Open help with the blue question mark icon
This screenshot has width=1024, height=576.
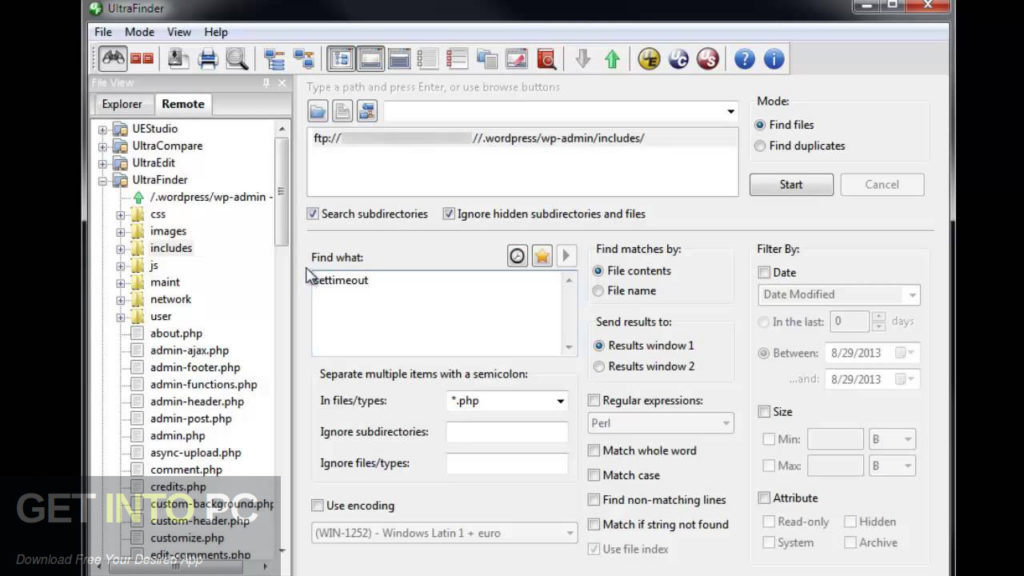[x=744, y=59]
